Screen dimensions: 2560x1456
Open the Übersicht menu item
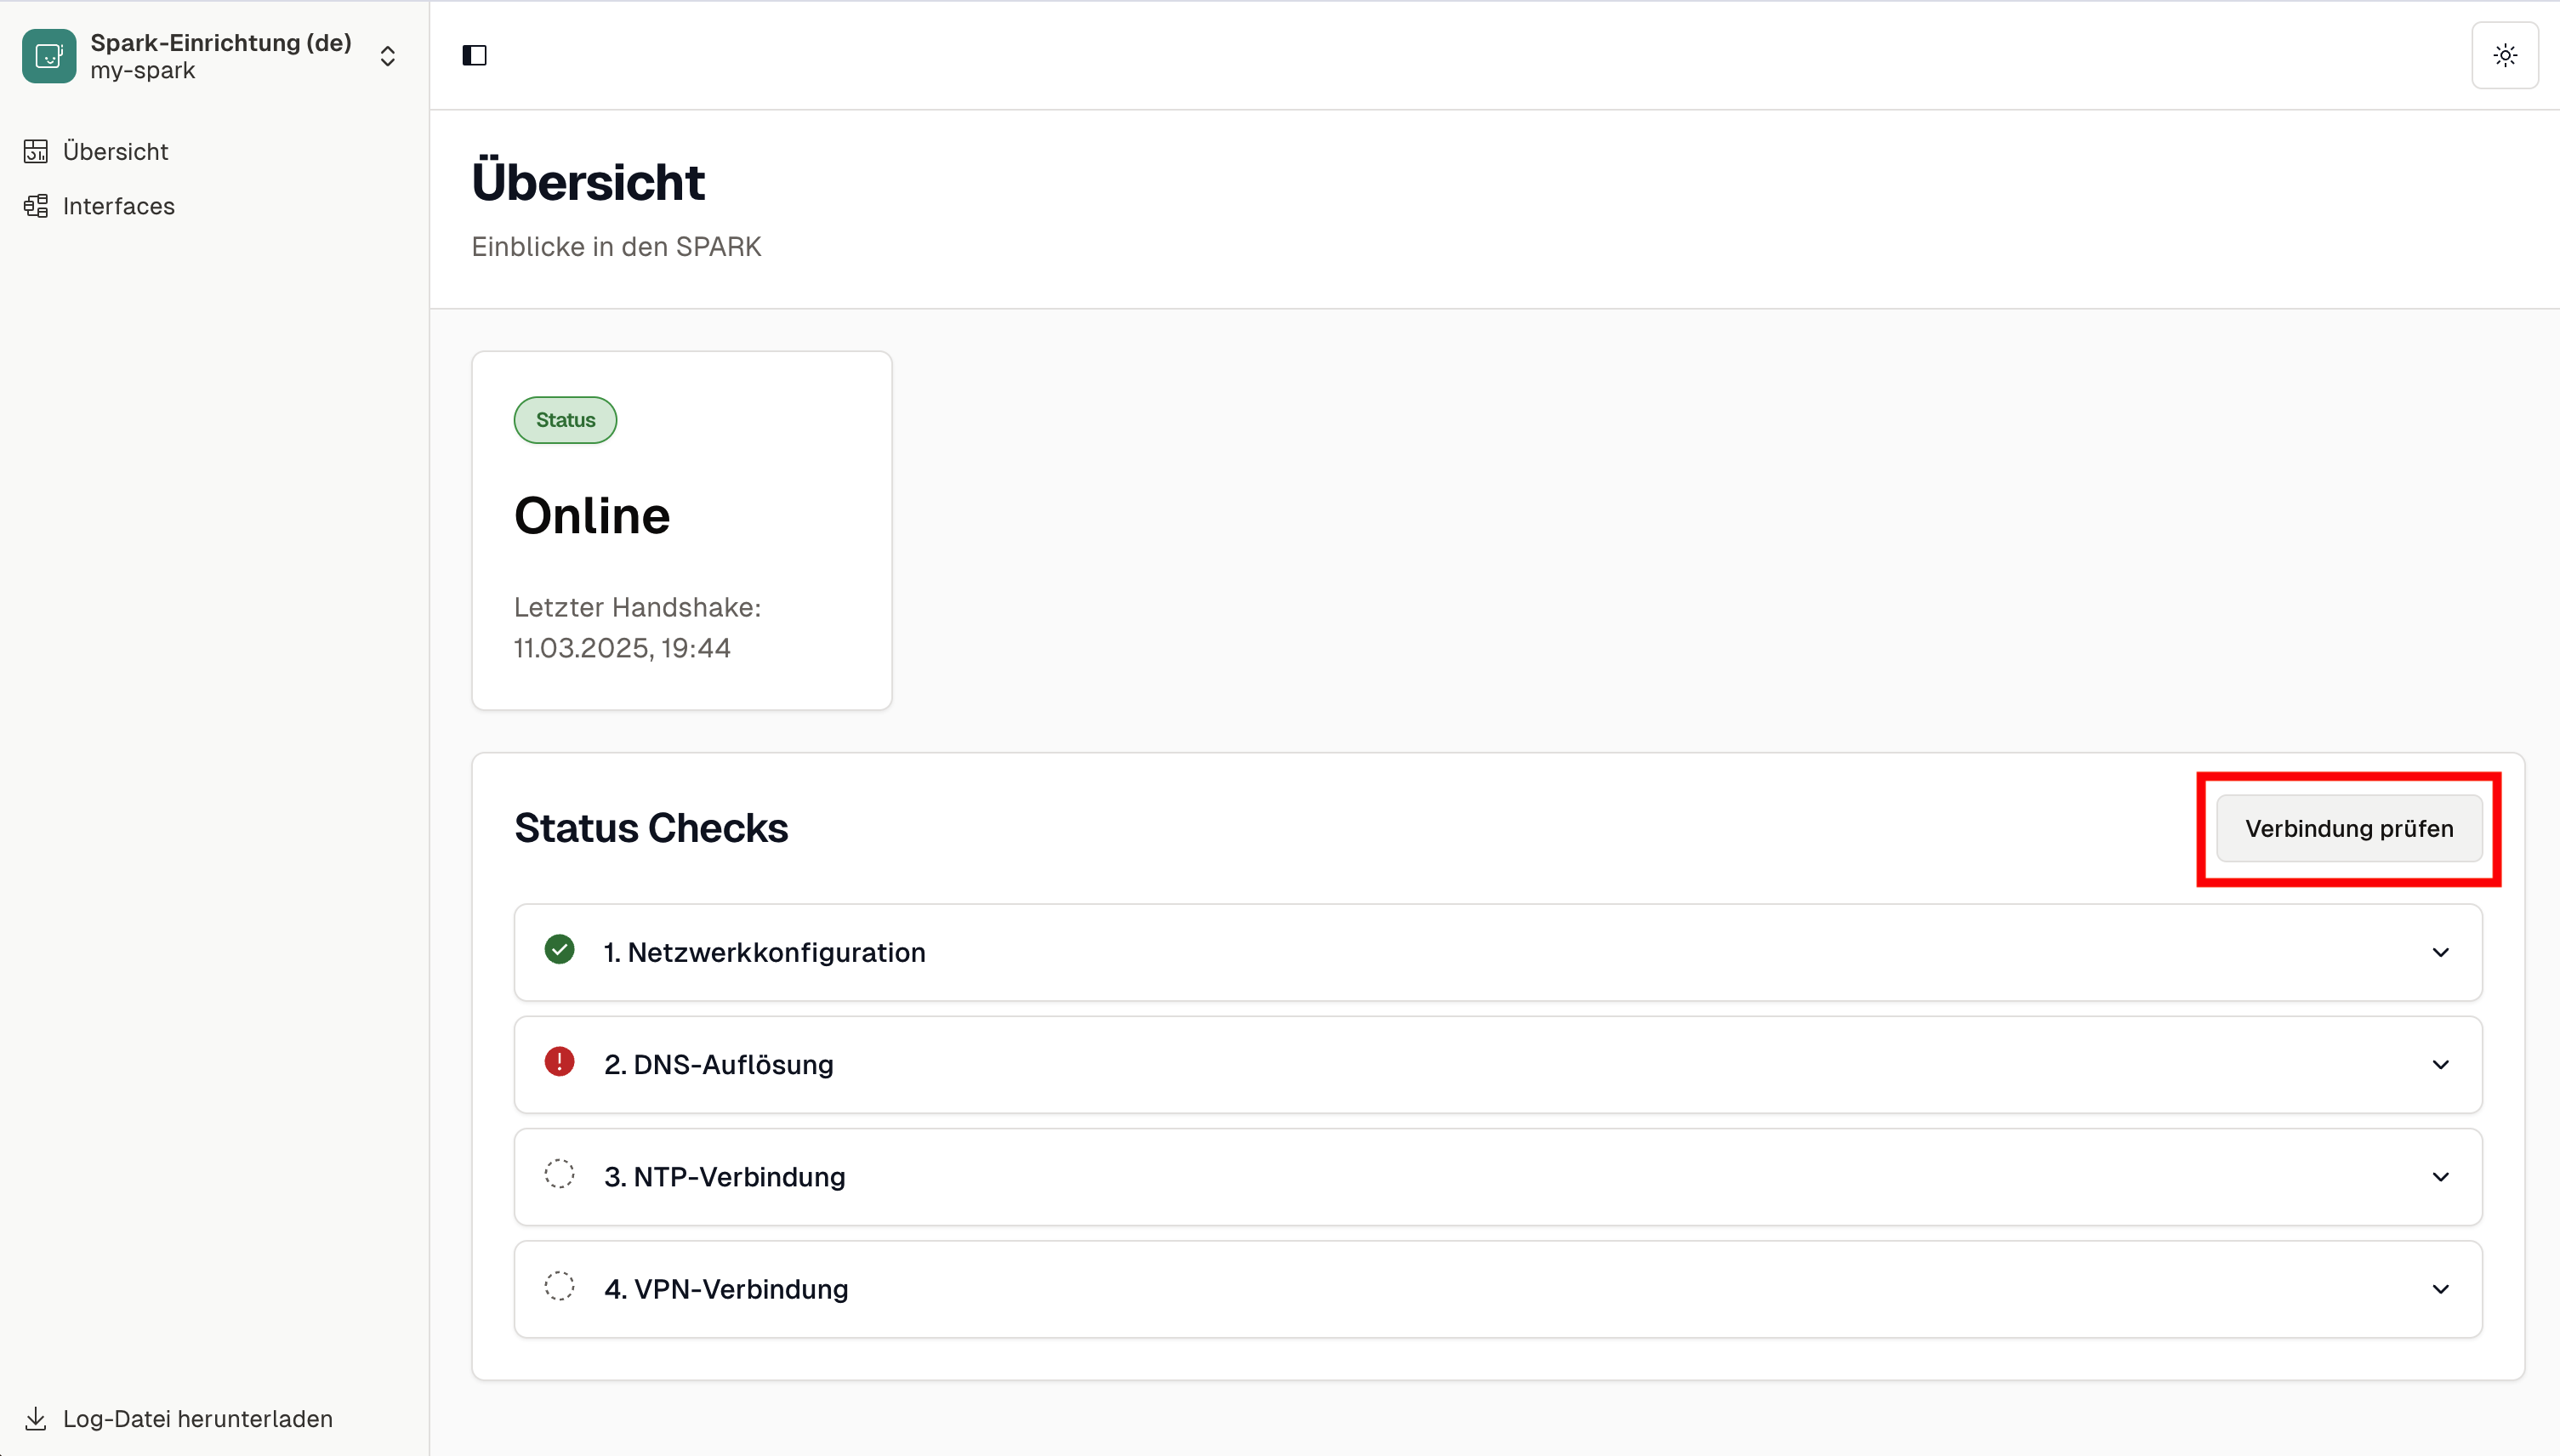[x=115, y=151]
